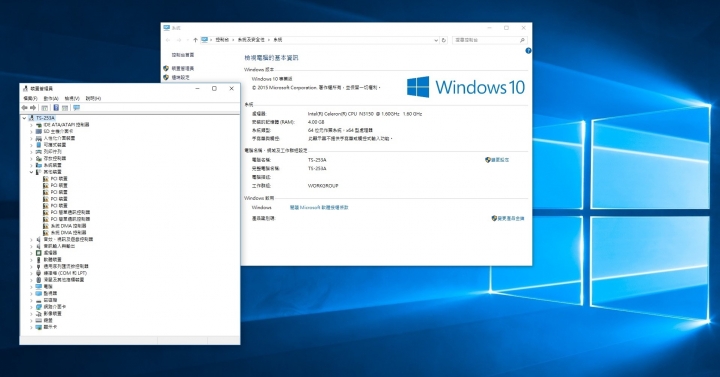
Task: Click the processor (處理器) chip icon
Action: [39, 253]
